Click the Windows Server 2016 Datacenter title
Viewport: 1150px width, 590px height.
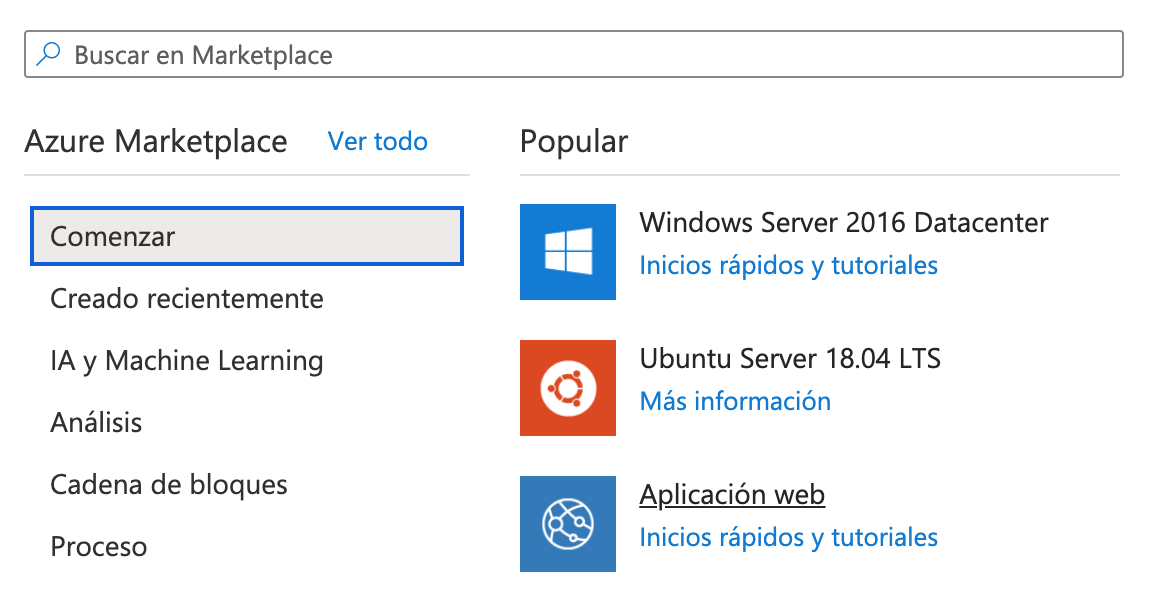843,222
